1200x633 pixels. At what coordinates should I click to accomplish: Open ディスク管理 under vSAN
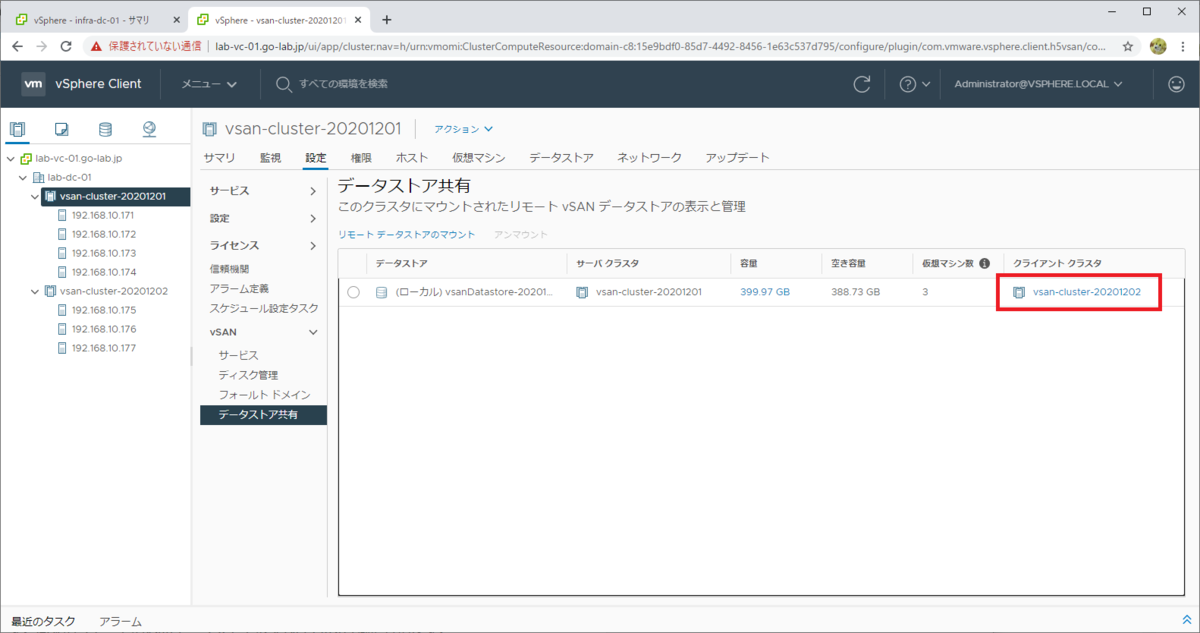248,375
